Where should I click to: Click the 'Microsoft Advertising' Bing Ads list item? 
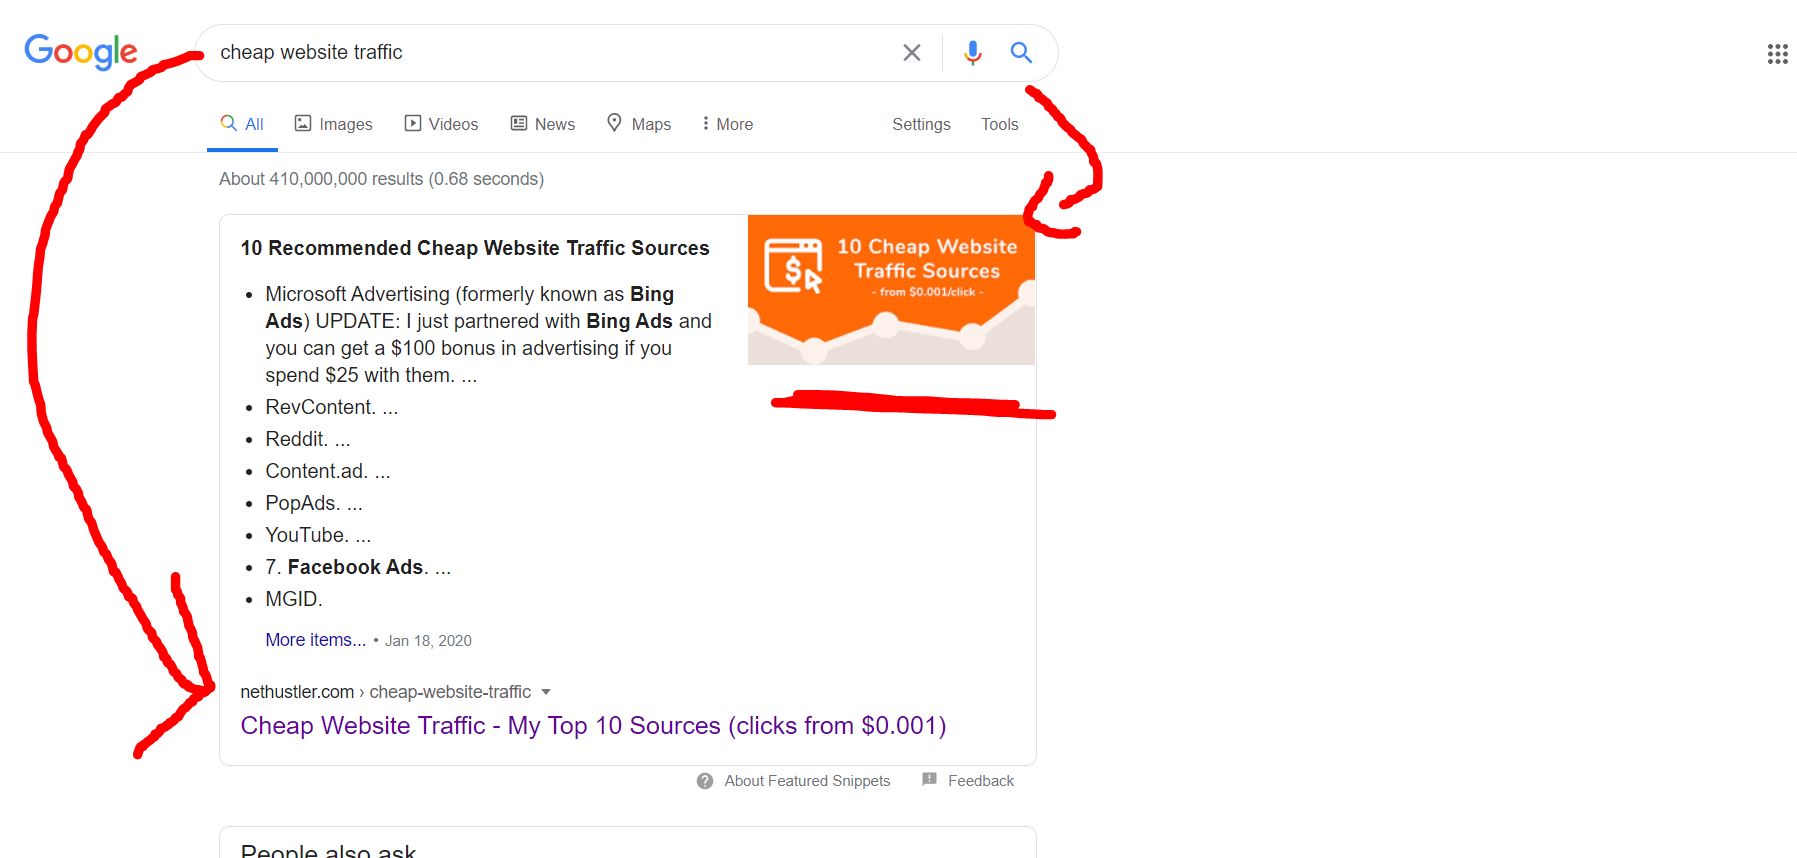[x=488, y=335]
